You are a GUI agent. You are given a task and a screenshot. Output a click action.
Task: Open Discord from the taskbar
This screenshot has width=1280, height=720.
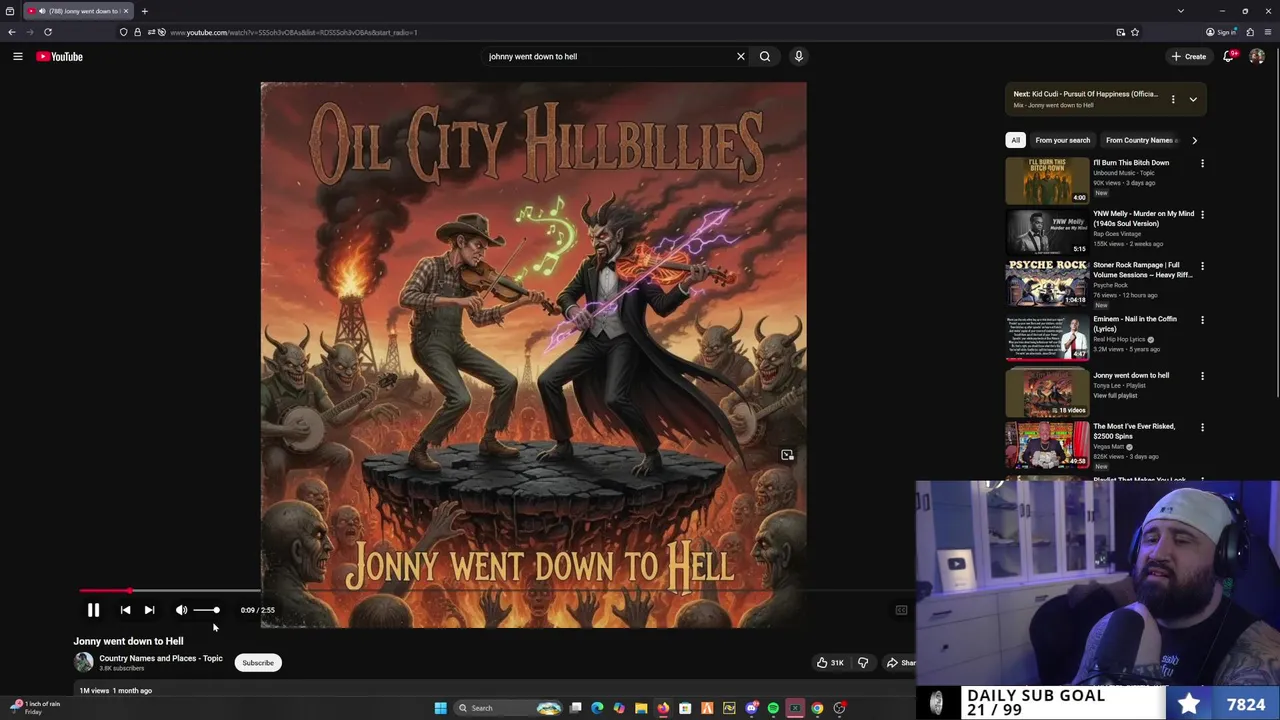click(x=751, y=708)
